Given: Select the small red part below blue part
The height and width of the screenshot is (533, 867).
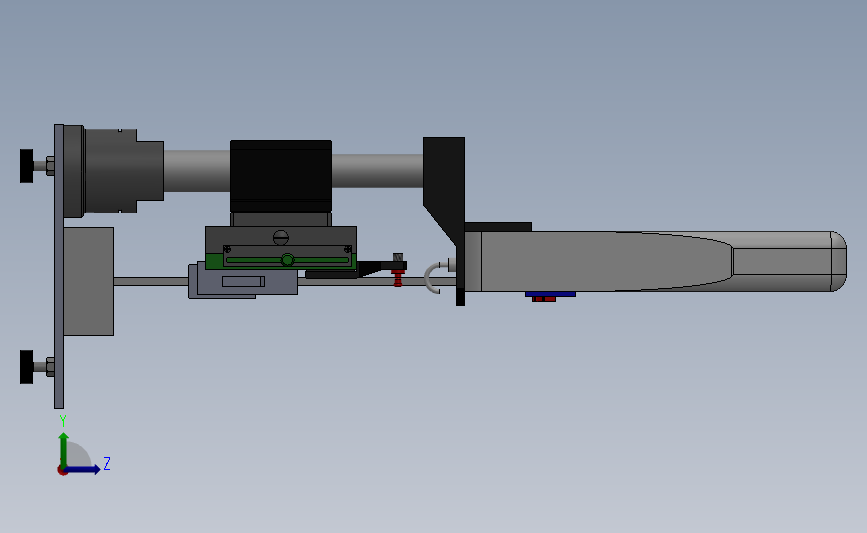Looking at the screenshot, I should click(x=544, y=299).
